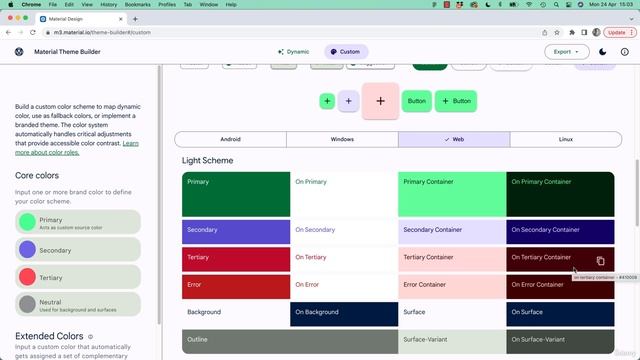The image size is (640, 360).
Task: Select the Android platform tab
Action: [x=230, y=139]
